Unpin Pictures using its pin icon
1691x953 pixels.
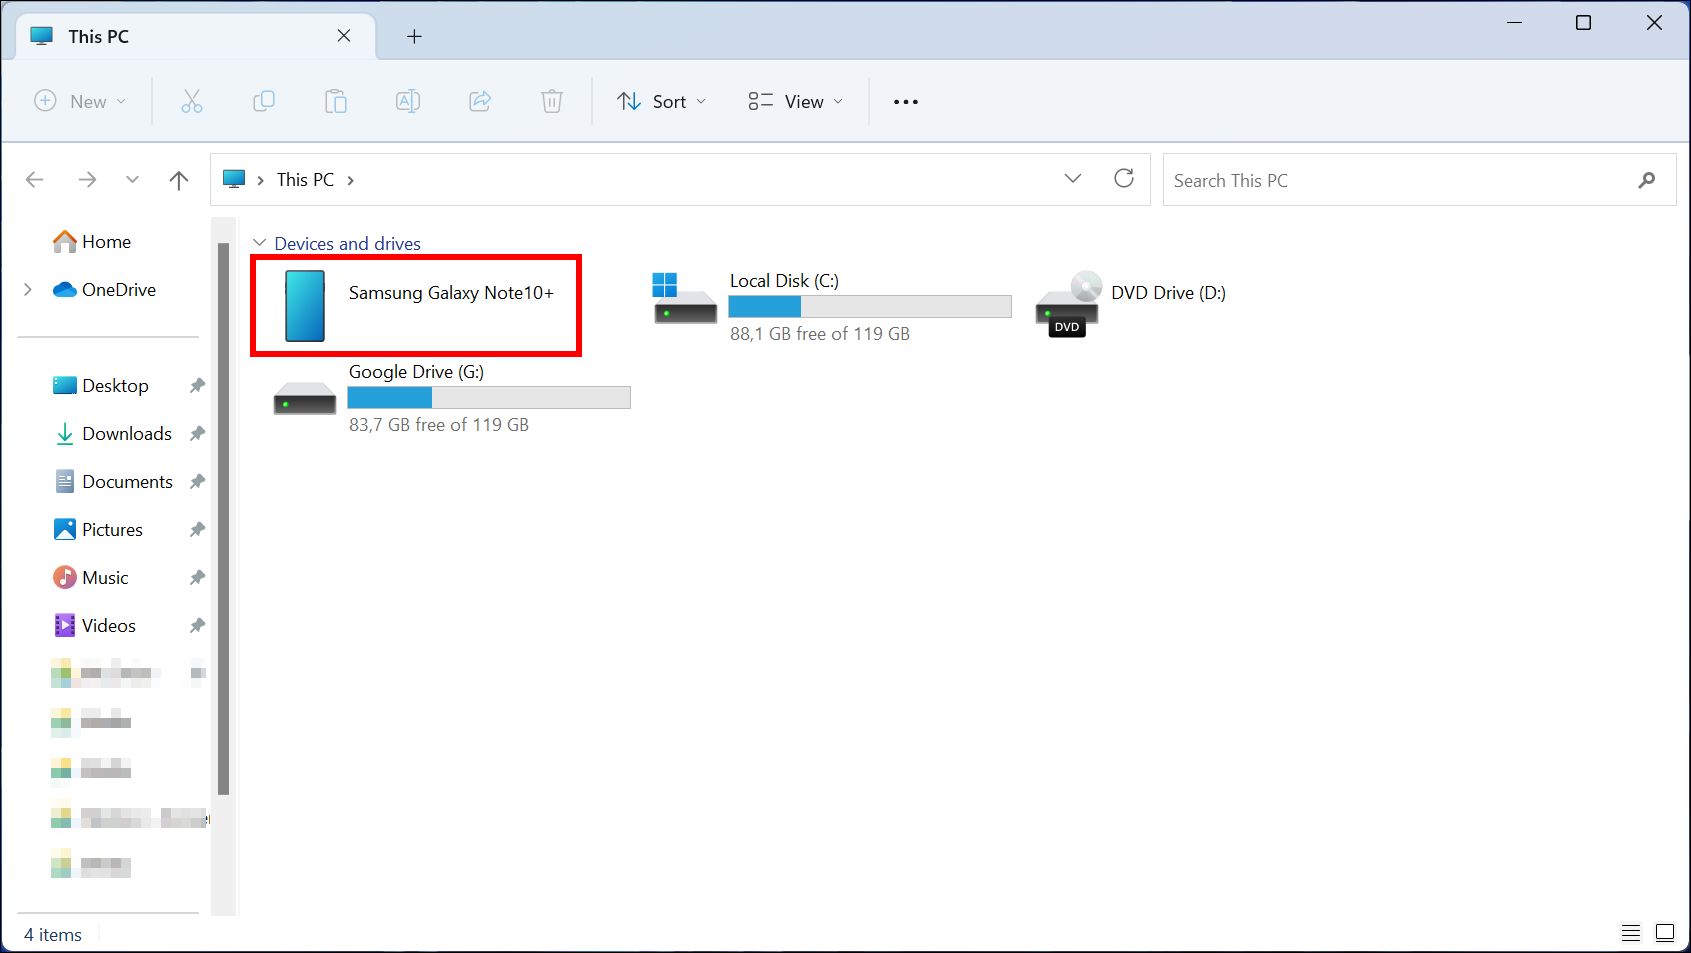[197, 530]
